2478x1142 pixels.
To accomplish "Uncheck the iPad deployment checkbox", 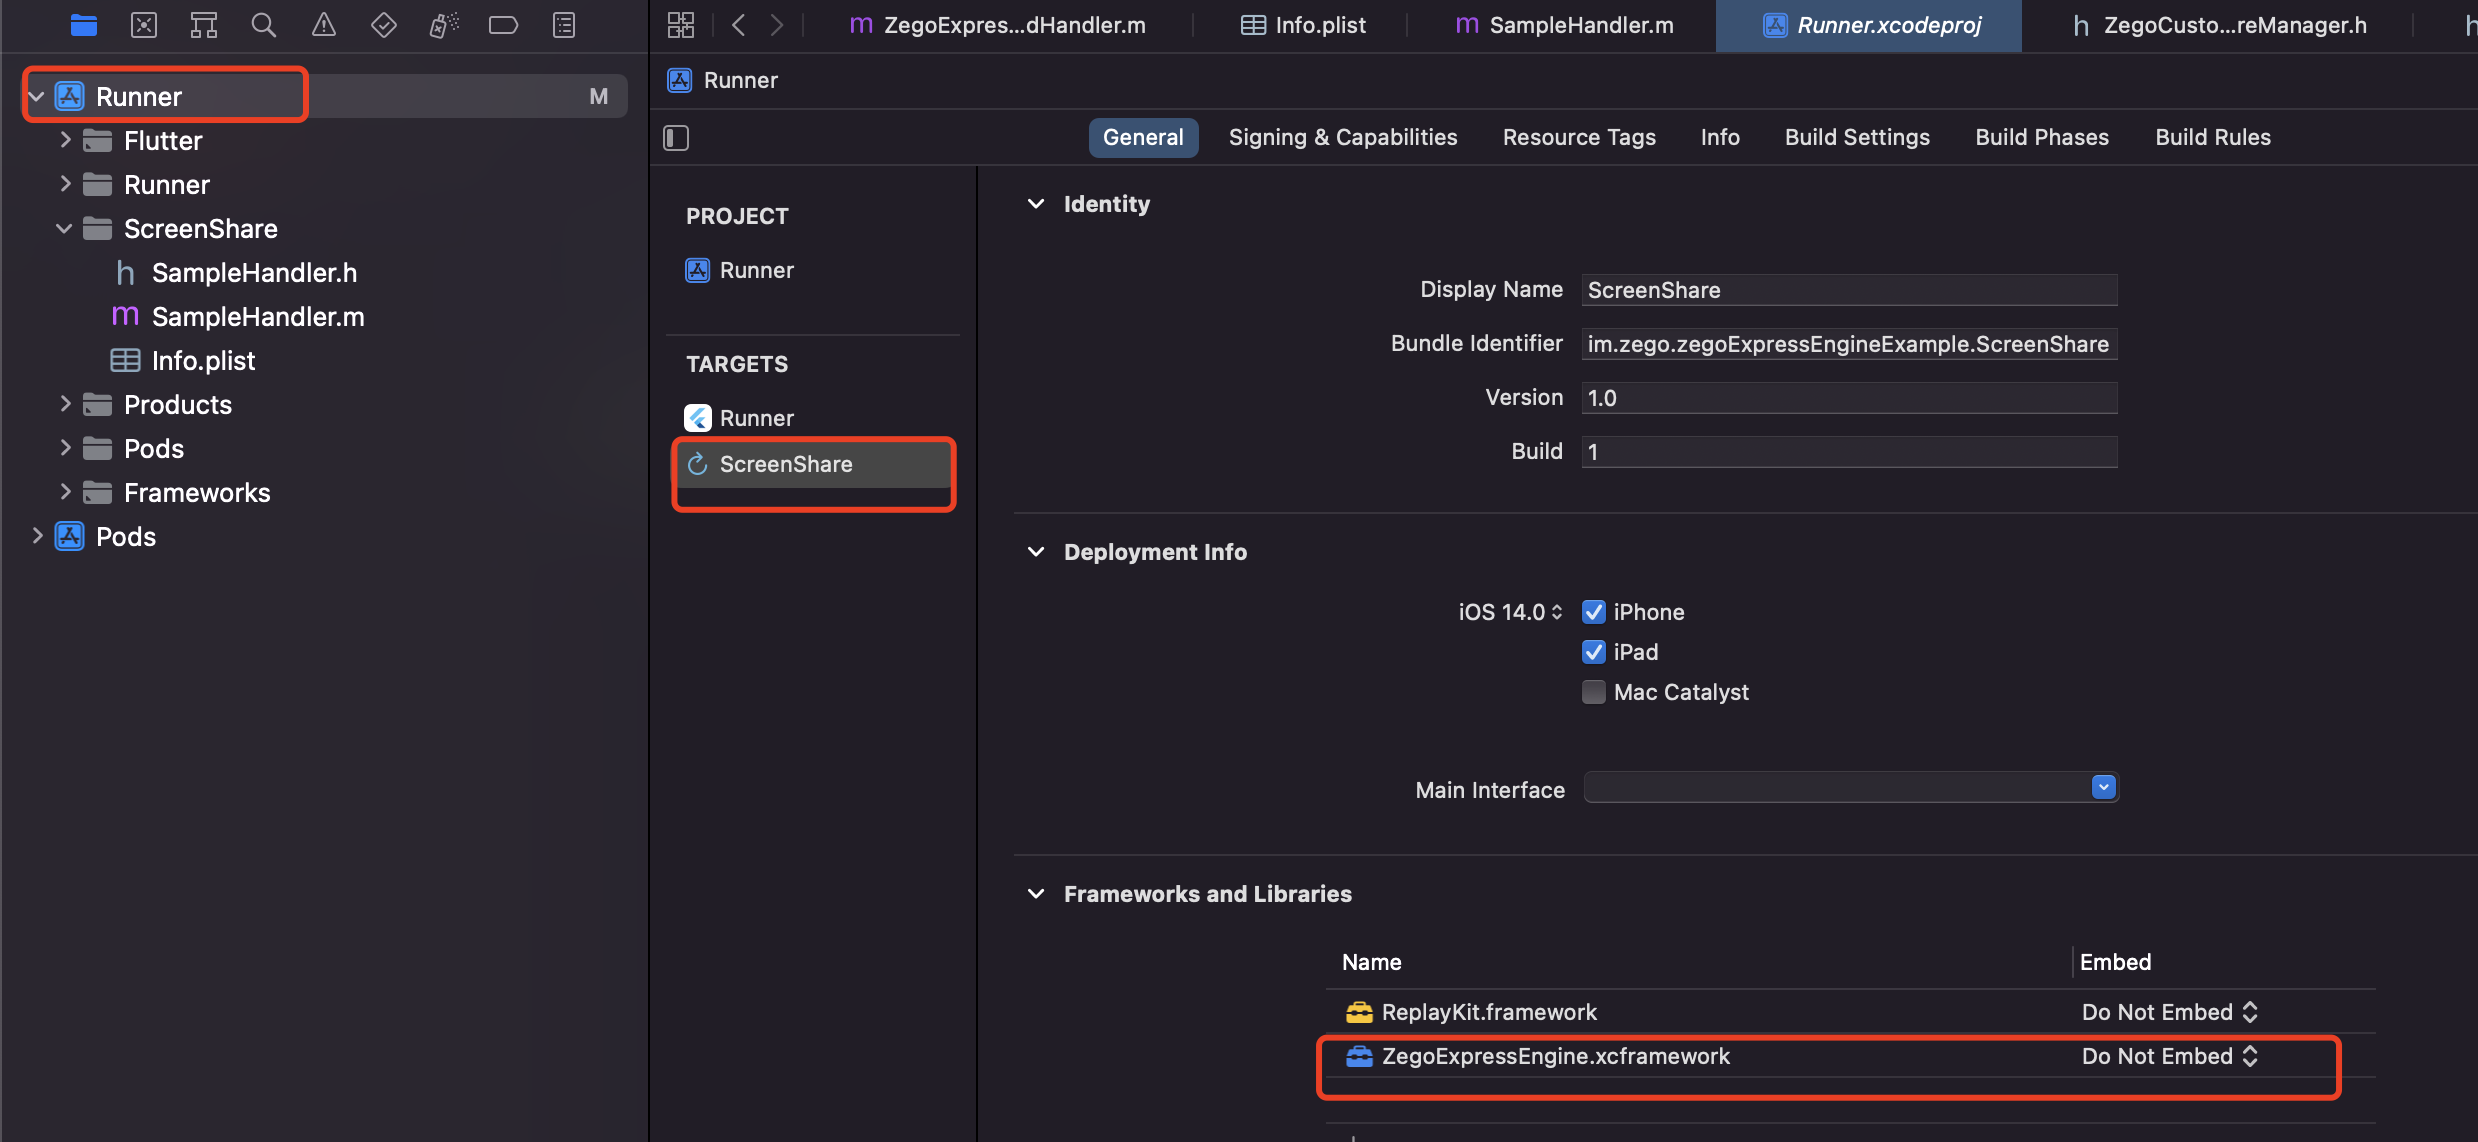I will pyautogui.click(x=1594, y=652).
